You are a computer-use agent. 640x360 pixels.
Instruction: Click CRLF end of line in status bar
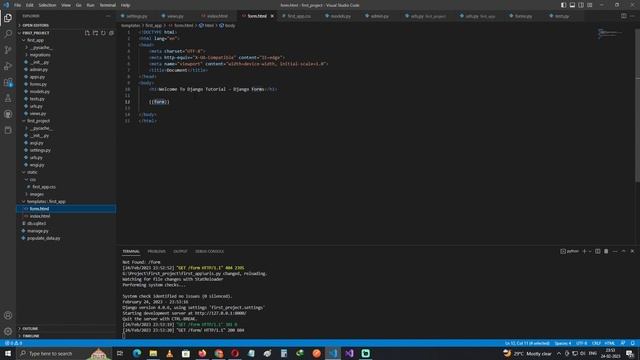point(596,343)
